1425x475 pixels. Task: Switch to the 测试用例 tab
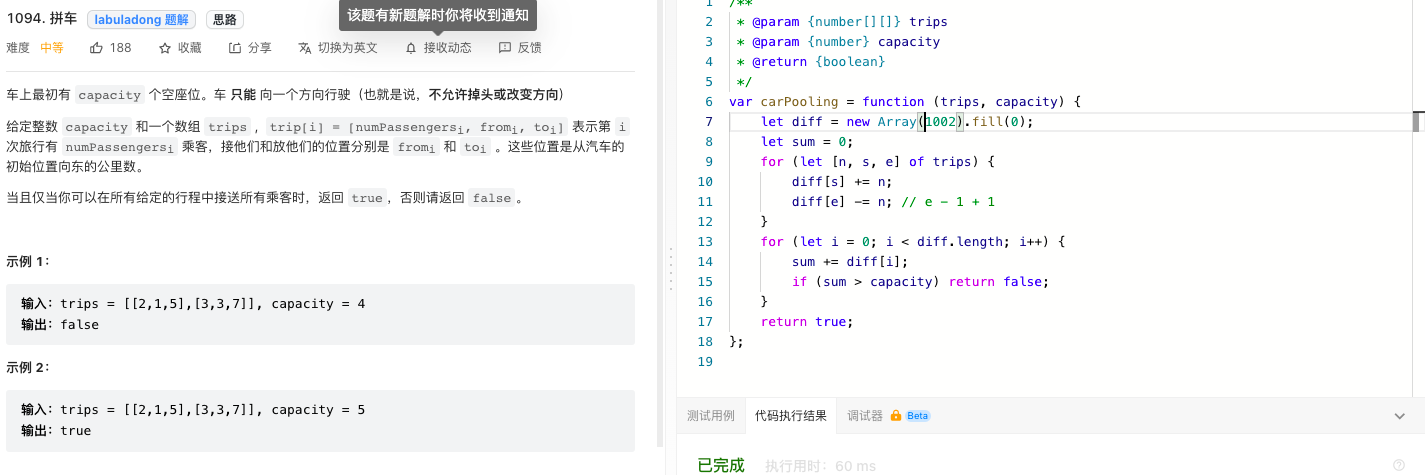coord(711,416)
